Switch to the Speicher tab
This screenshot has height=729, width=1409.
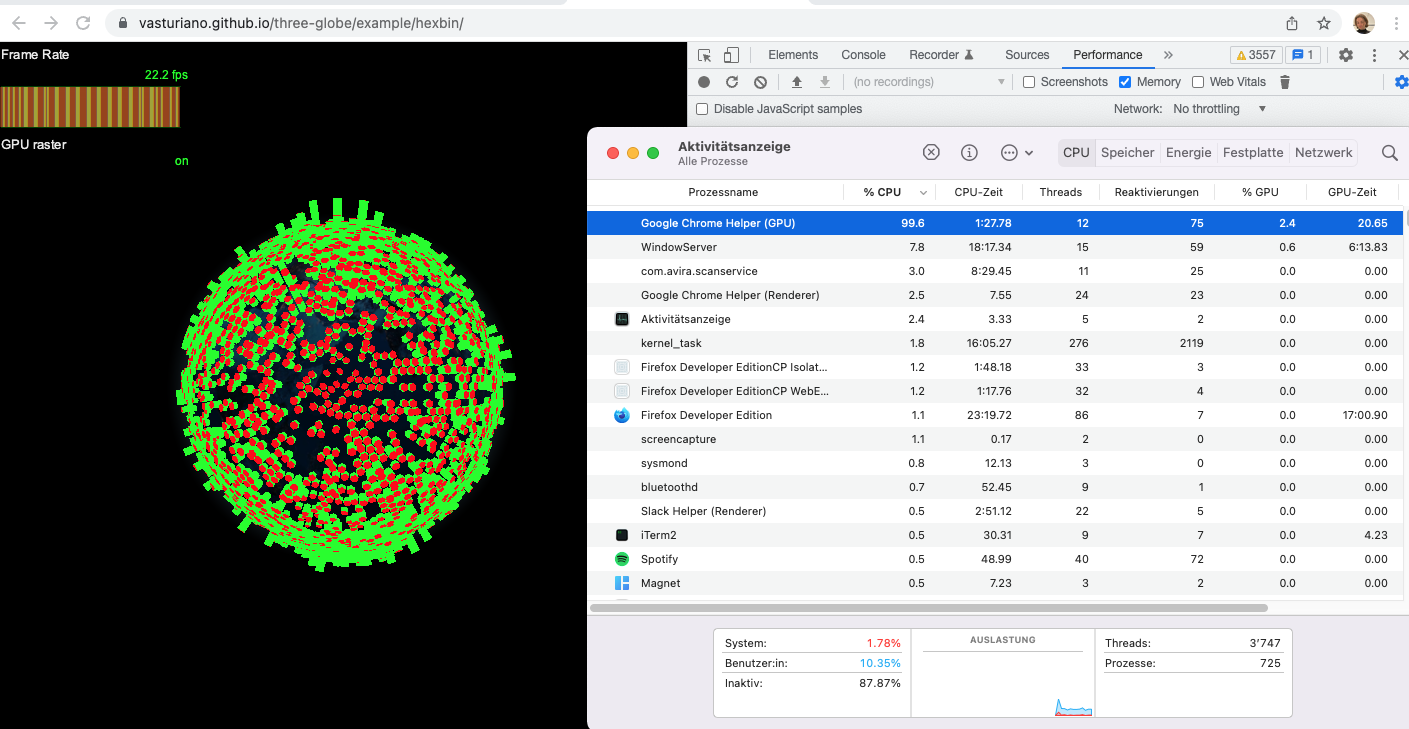click(1127, 152)
